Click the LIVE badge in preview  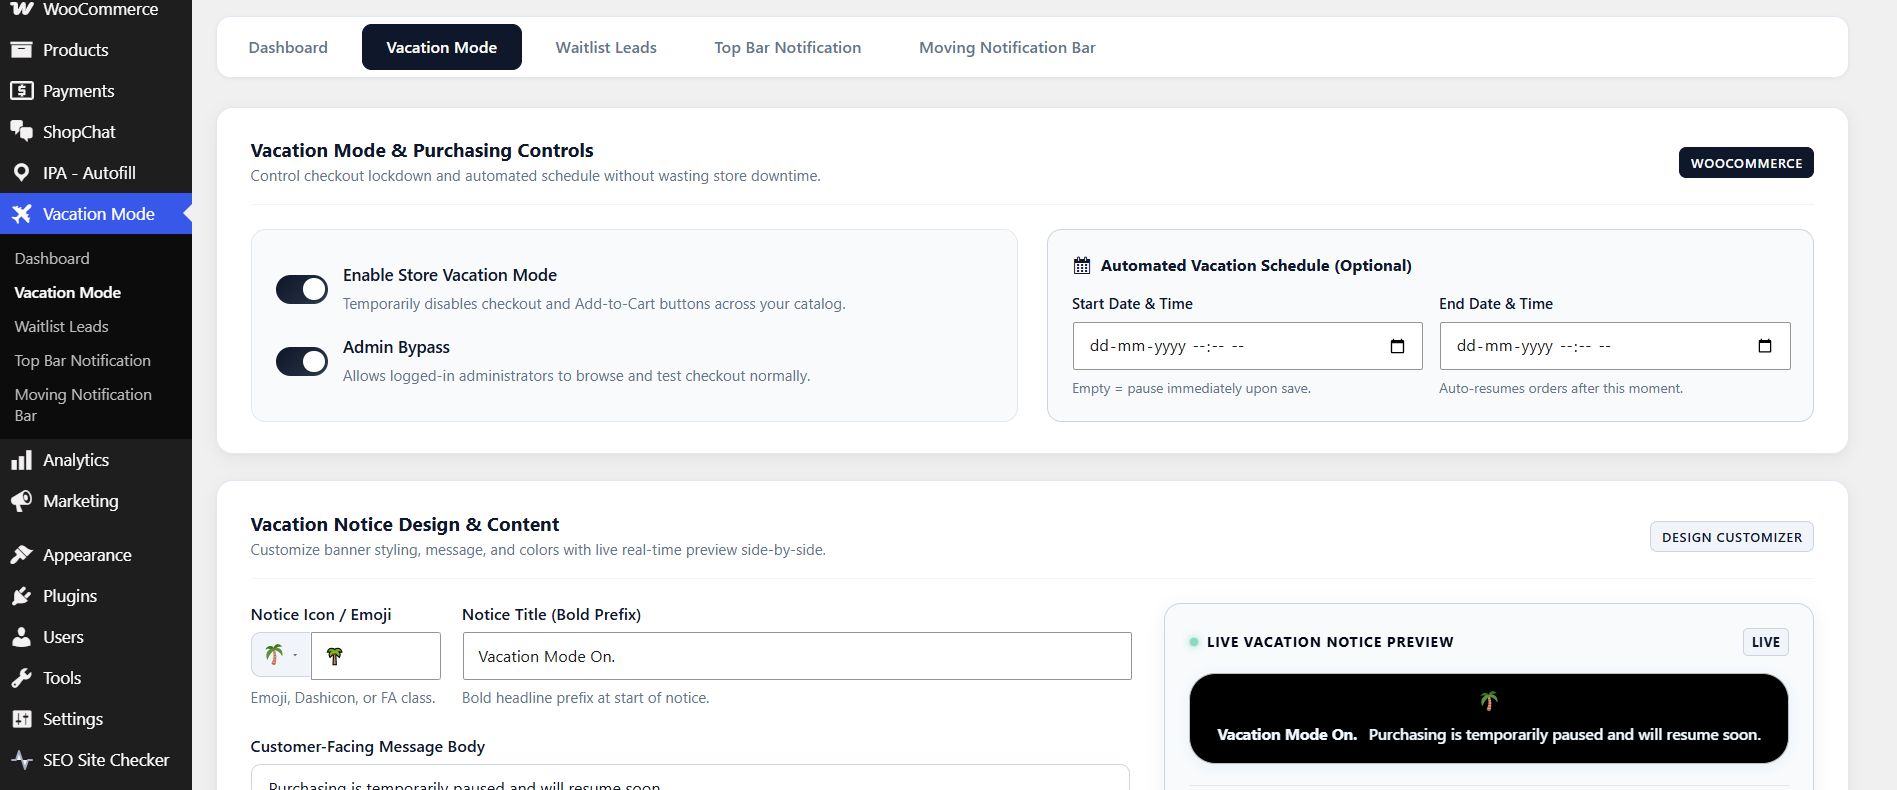pyautogui.click(x=1766, y=642)
